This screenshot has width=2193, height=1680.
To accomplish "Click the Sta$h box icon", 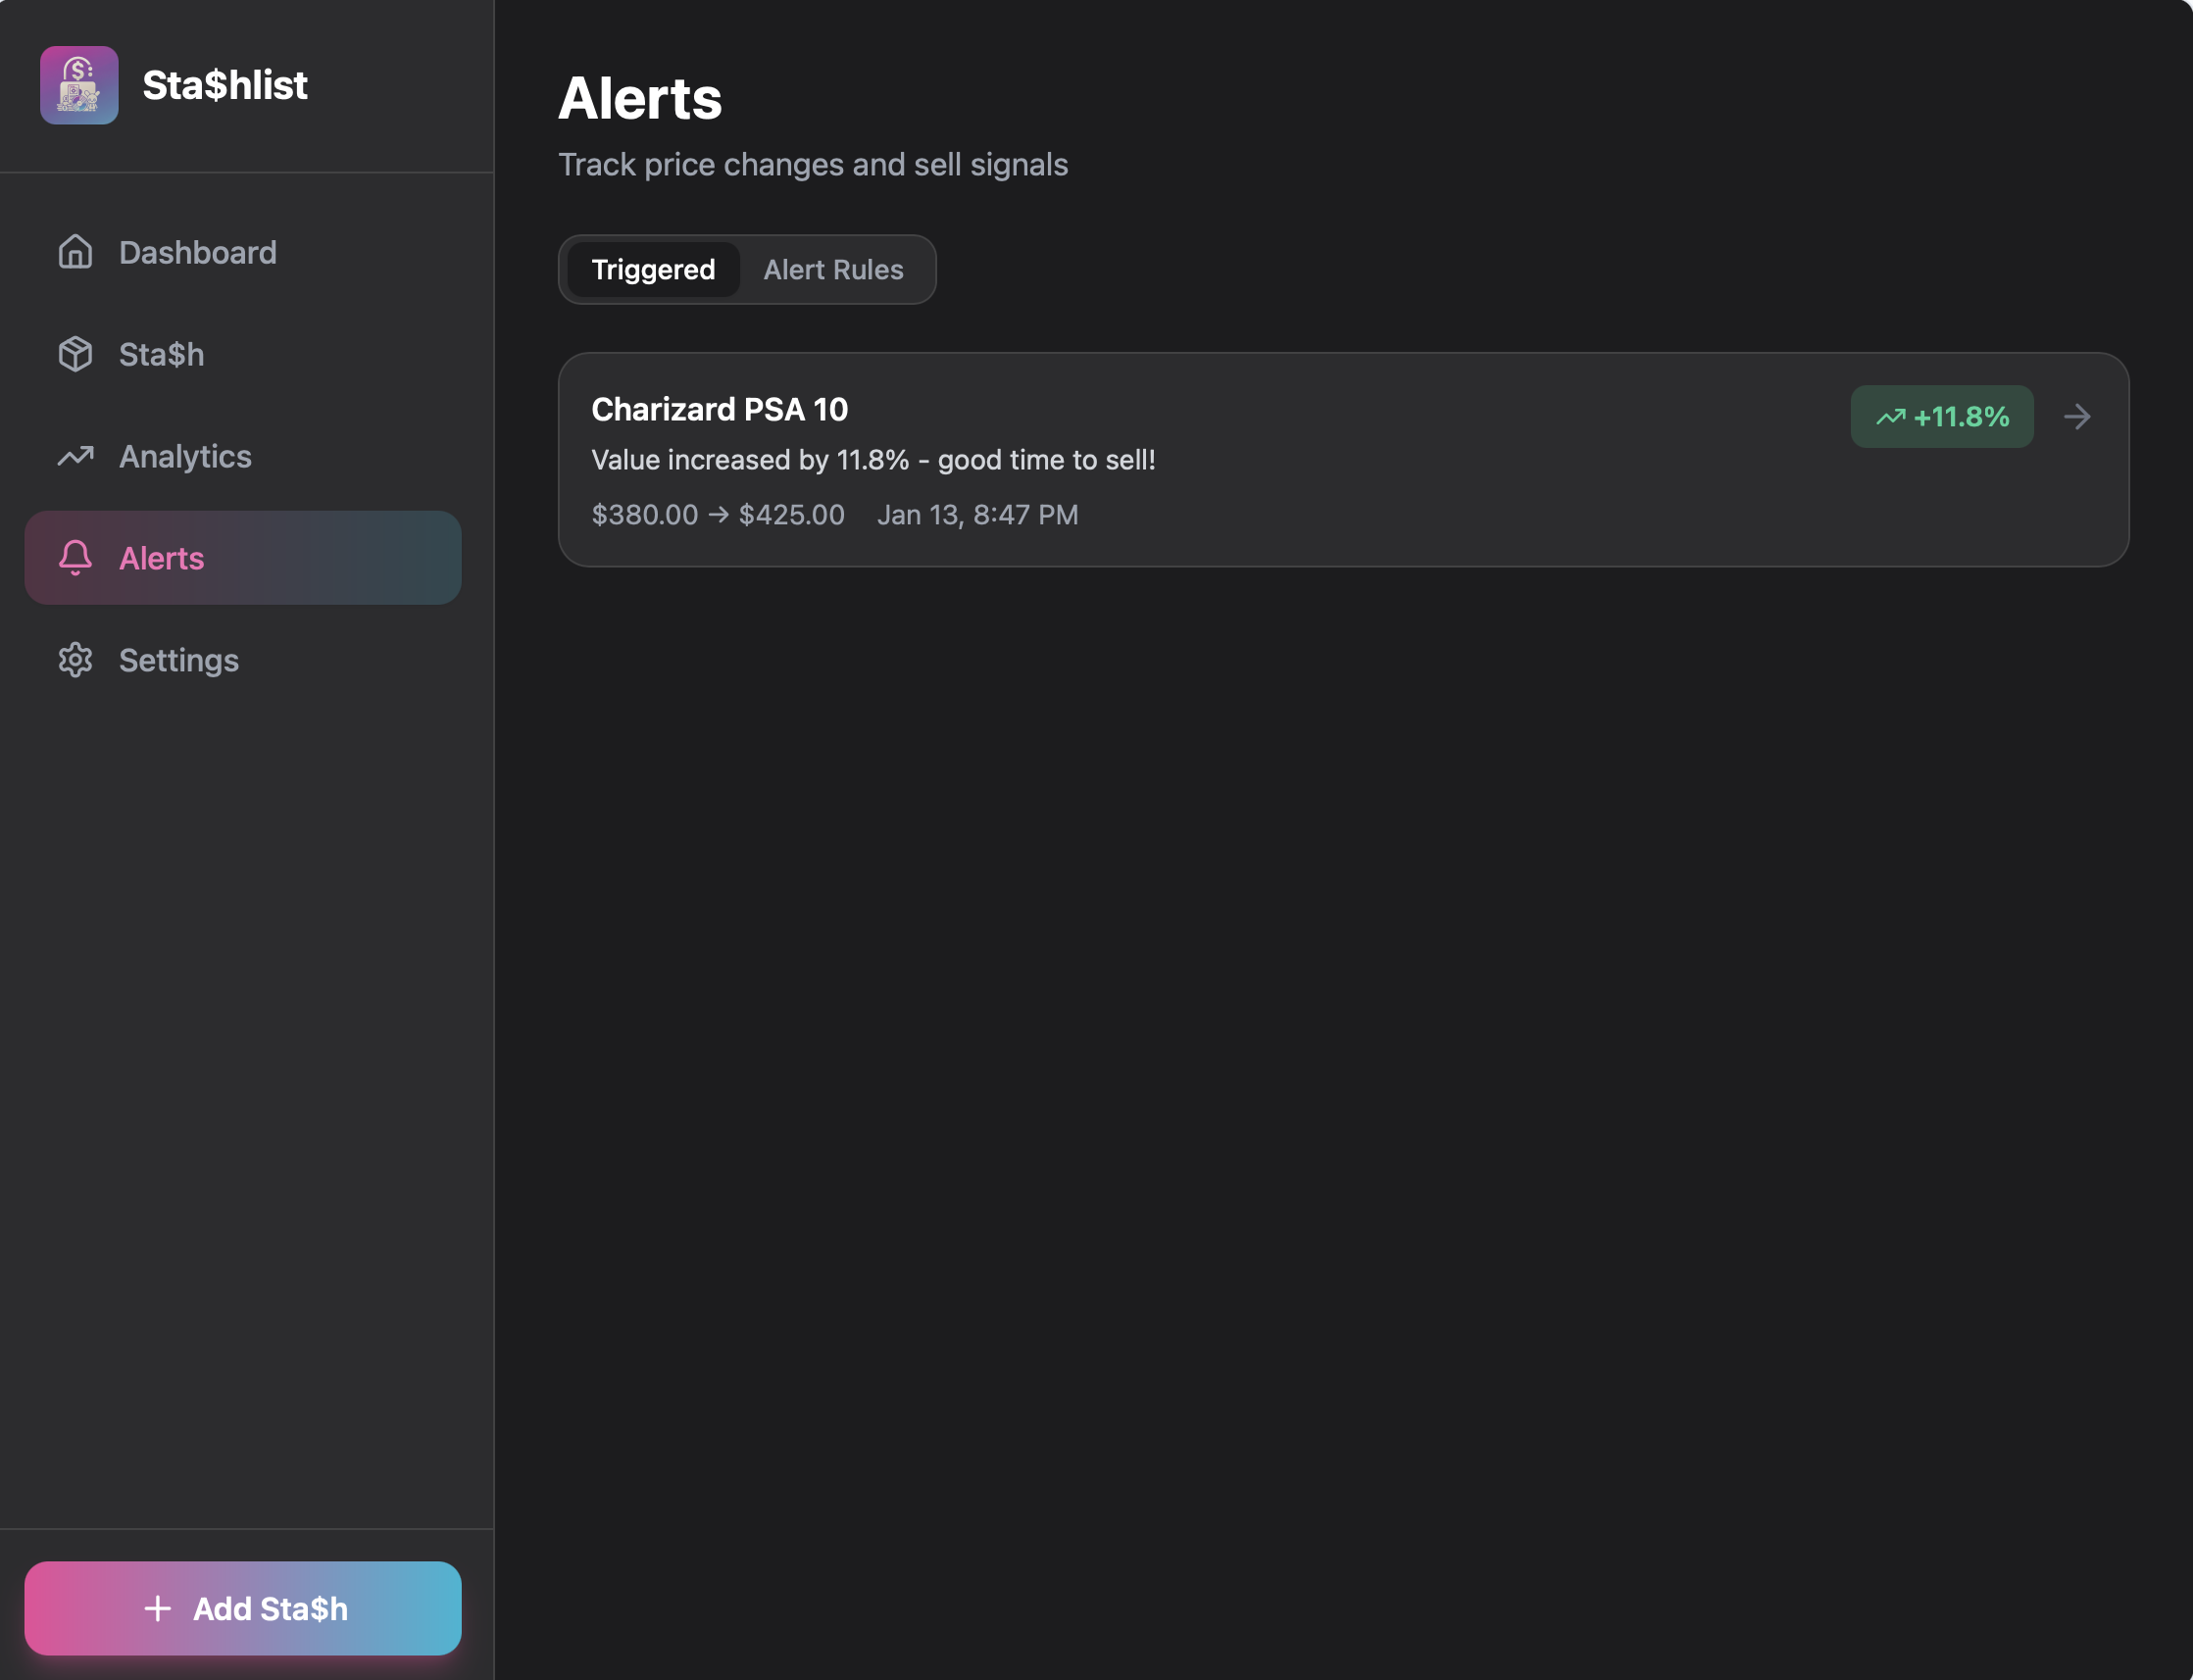I will click(x=75, y=354).
